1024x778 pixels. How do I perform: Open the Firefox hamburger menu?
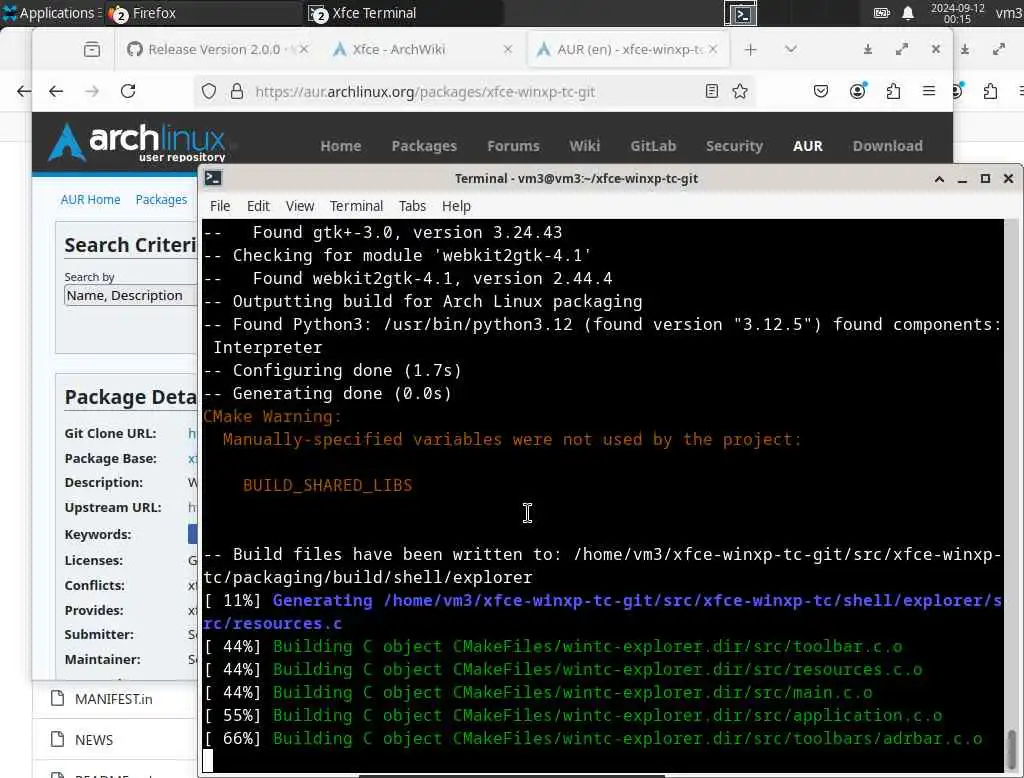(929, 91)
